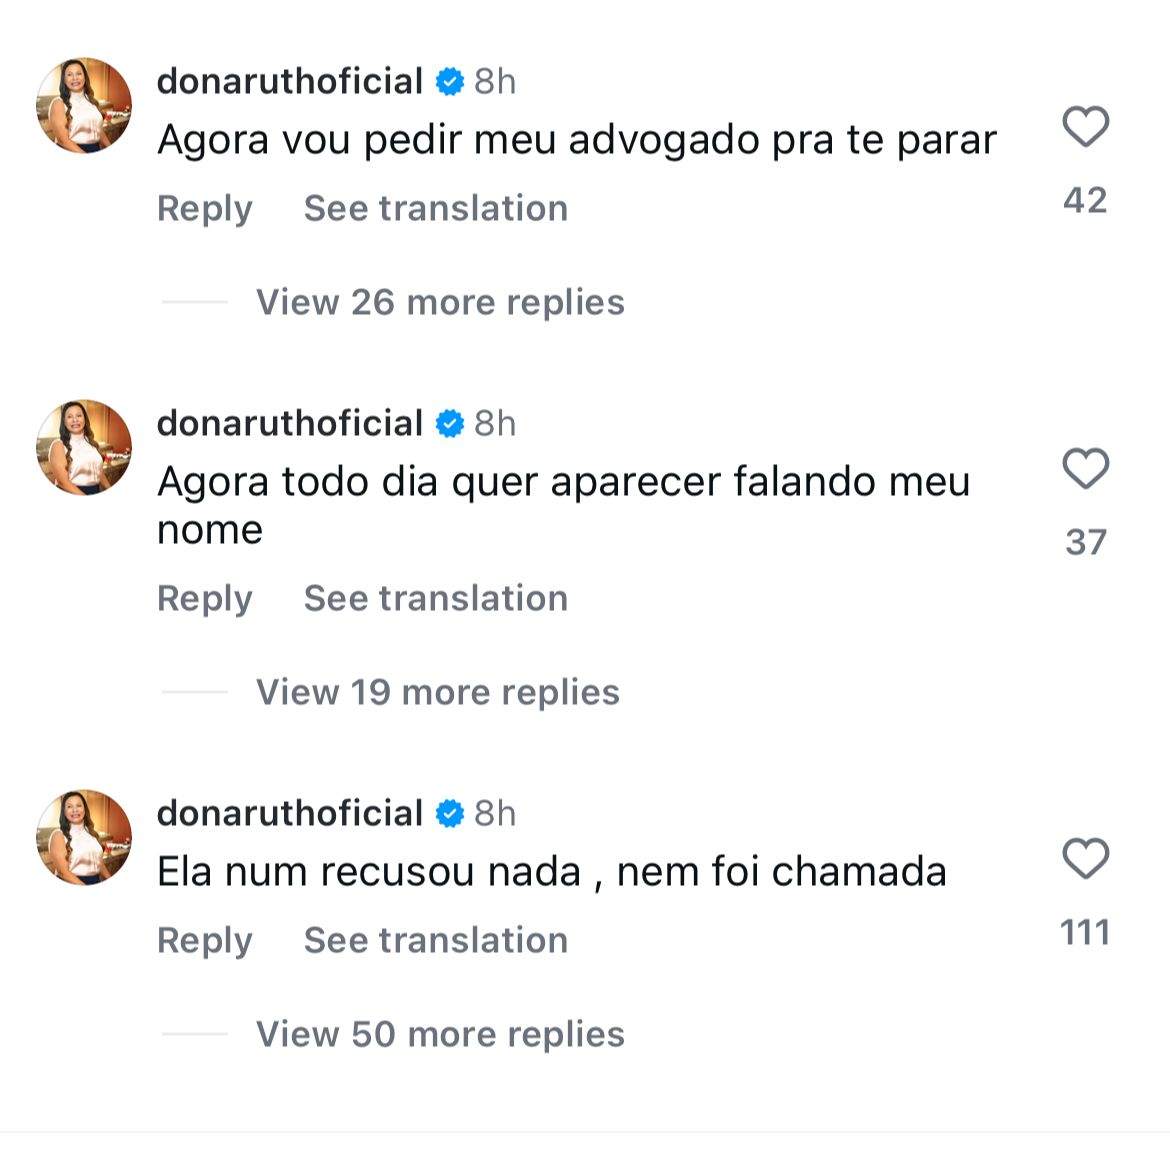
Task: Expand the 26 replies under the first comment
Action: click(x=439, y=302)
